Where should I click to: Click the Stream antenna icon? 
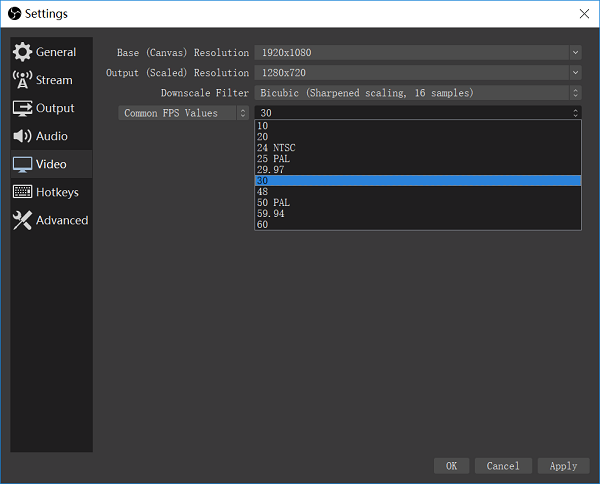(x=22, y=80)
